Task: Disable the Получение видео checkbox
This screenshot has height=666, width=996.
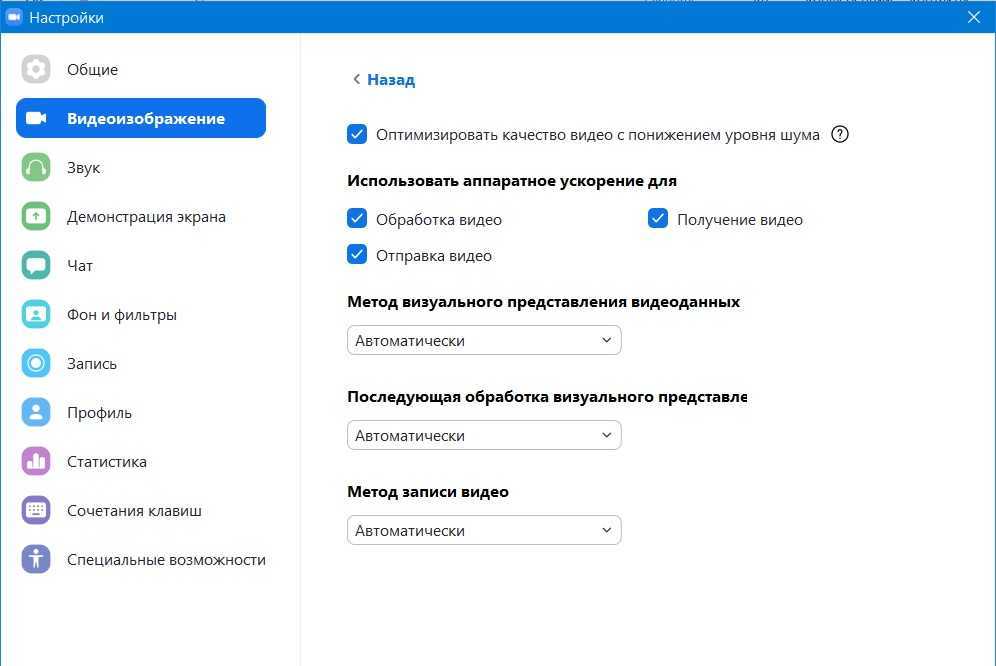Action: click(657, 219)
